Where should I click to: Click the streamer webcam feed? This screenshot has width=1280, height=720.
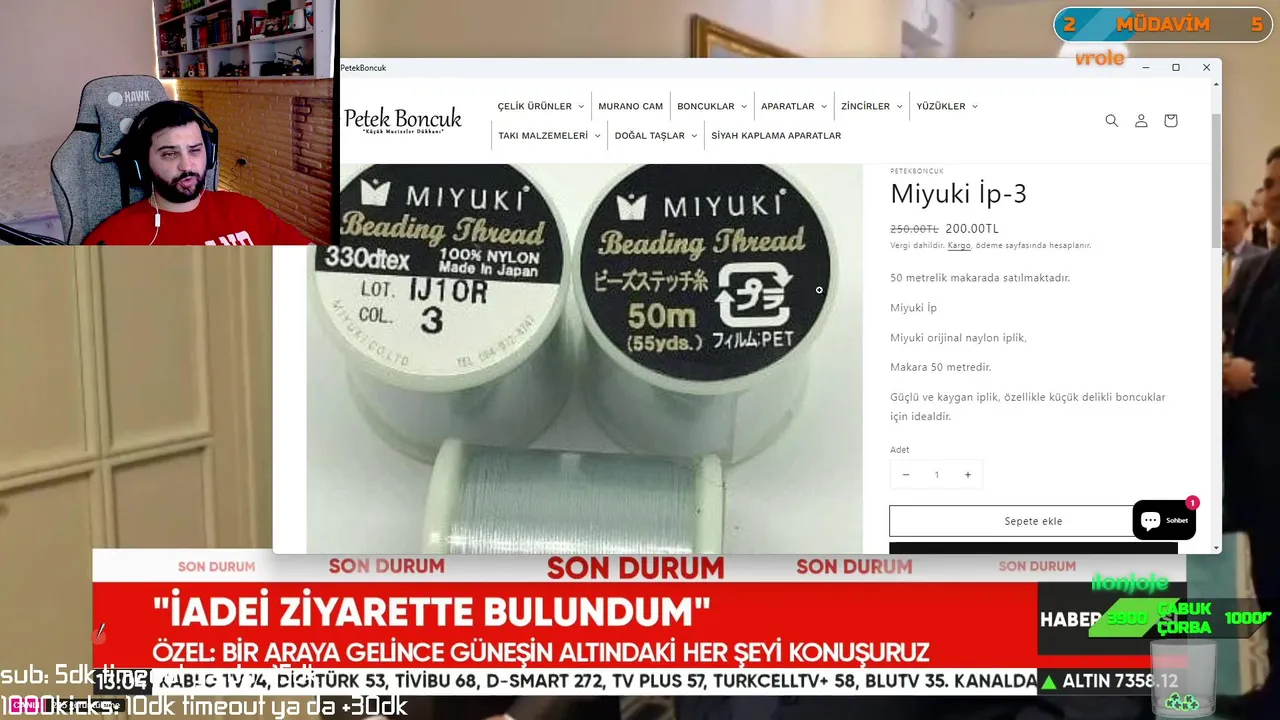pos(168,122)
